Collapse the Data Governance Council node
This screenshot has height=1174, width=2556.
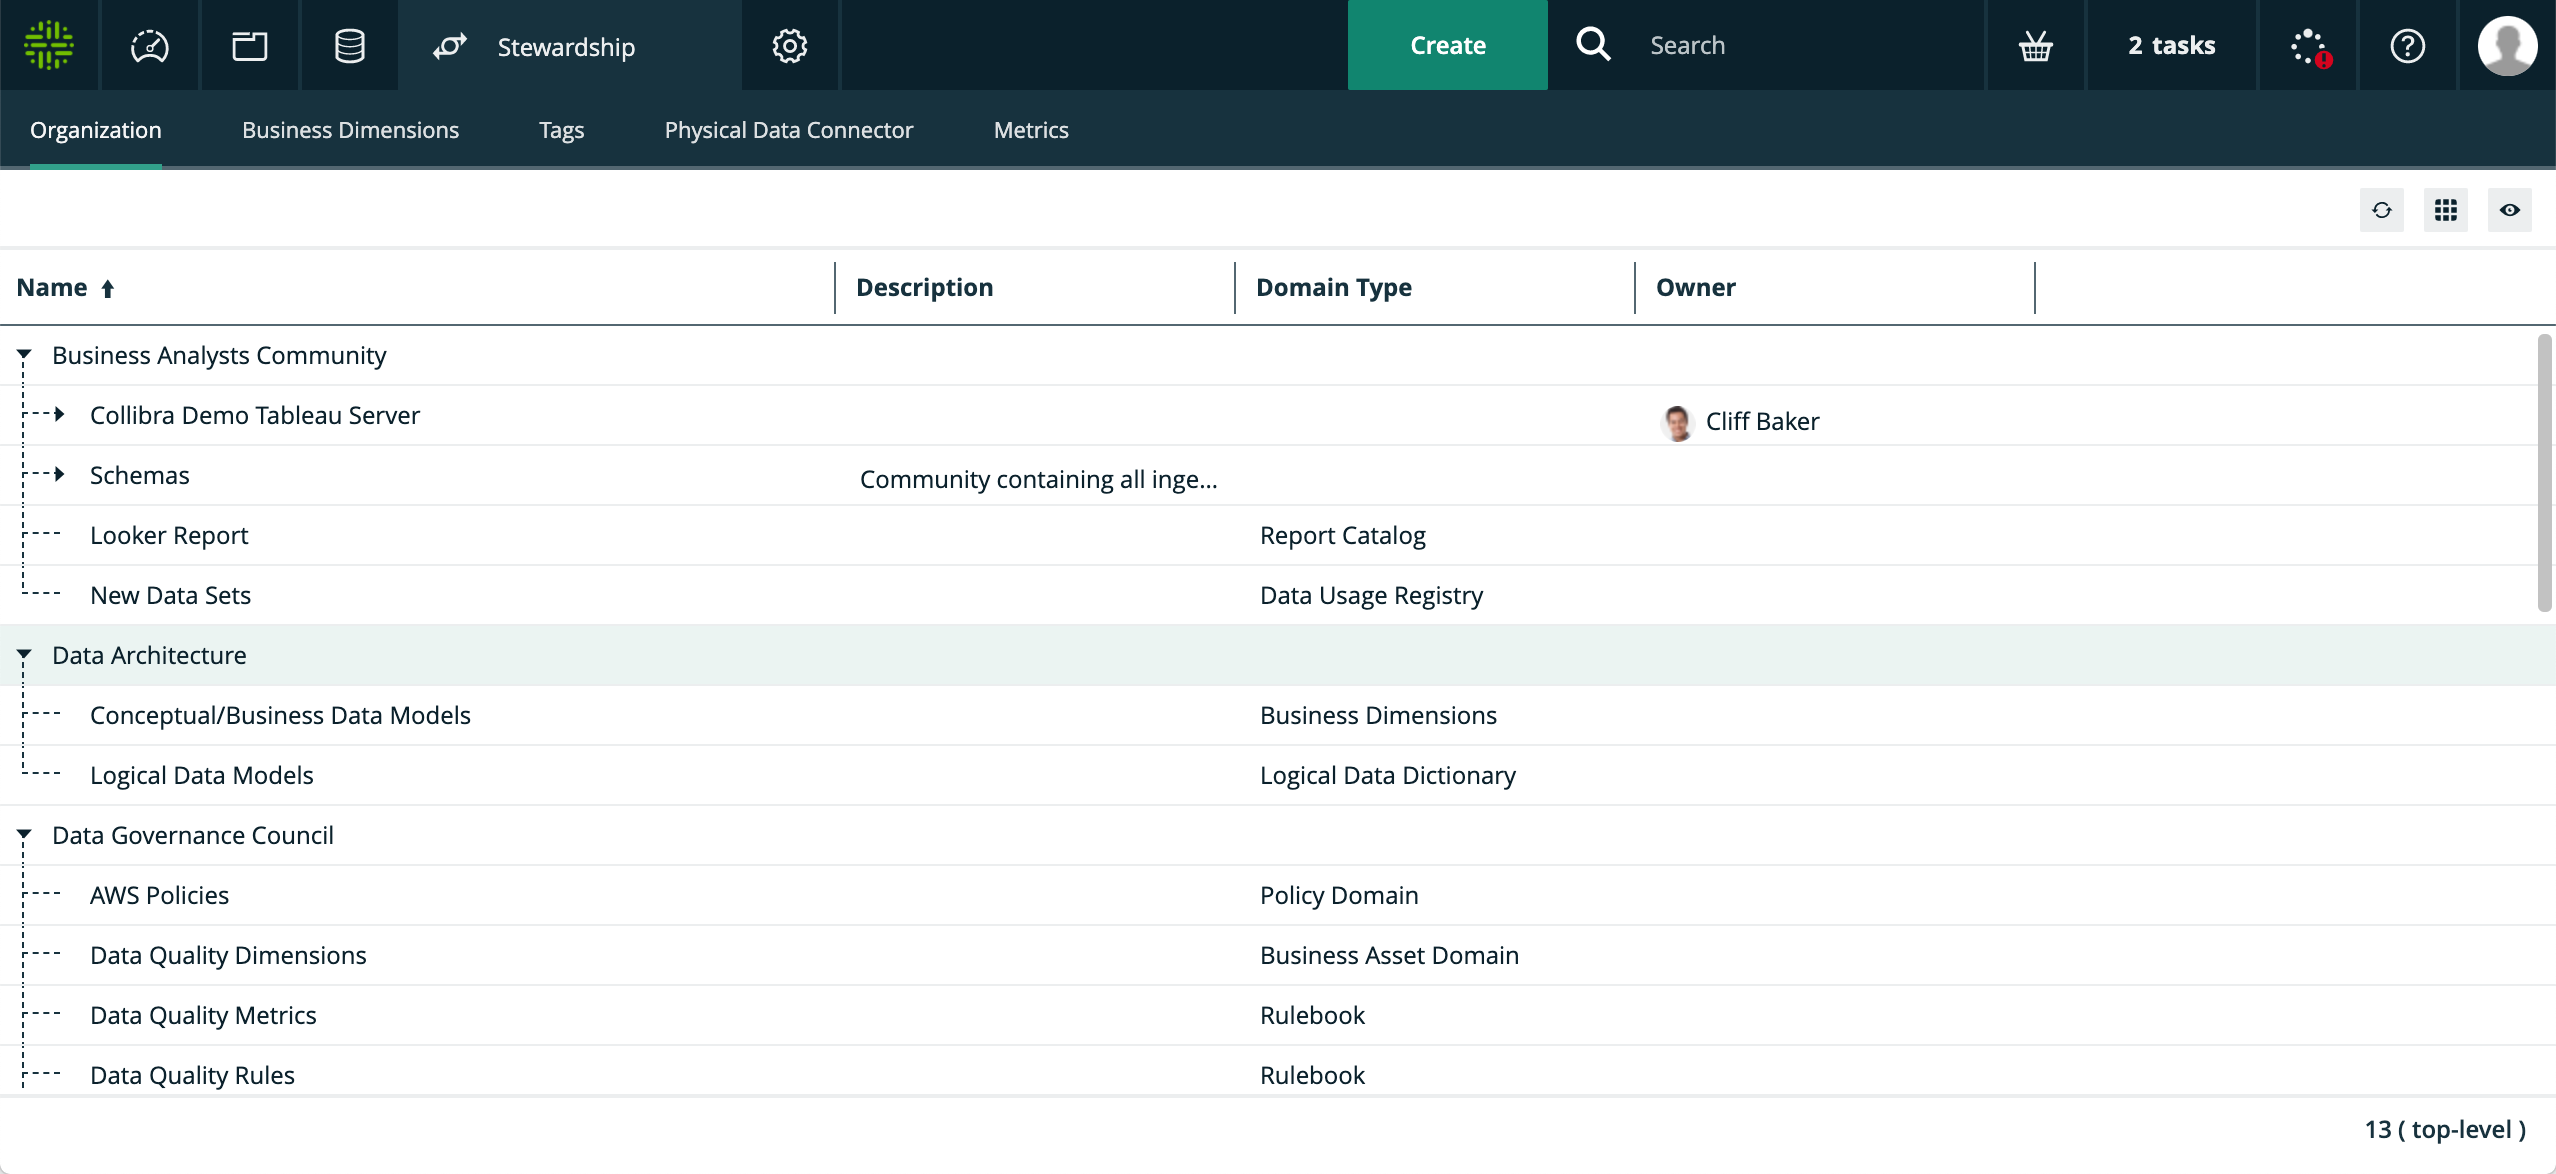click(x=25, y=835)
